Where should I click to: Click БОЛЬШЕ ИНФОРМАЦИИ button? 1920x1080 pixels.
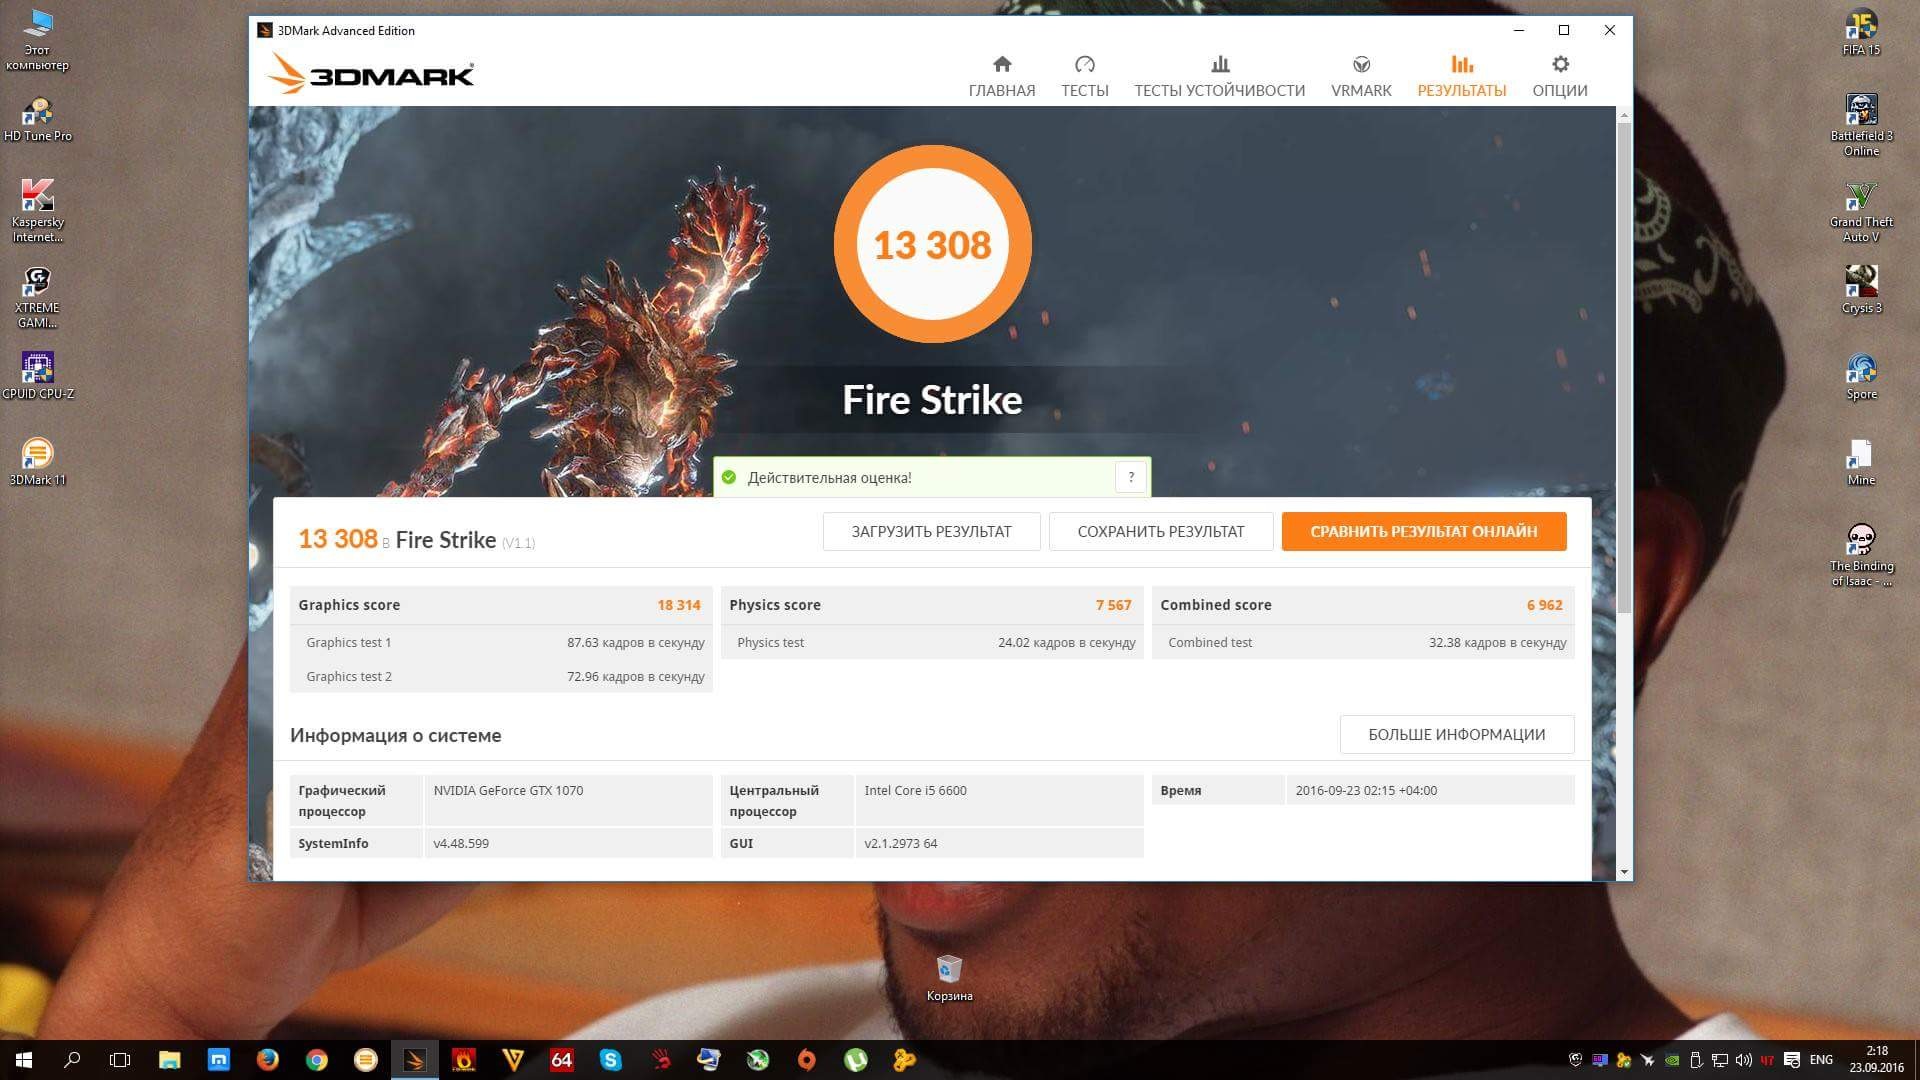1456,735
